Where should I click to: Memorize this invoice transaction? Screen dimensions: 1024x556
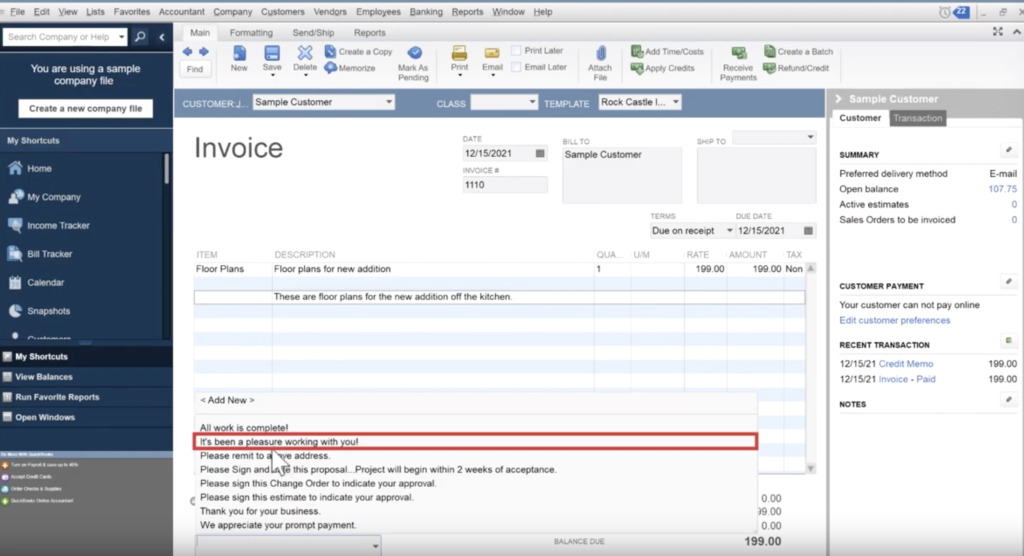350,68
